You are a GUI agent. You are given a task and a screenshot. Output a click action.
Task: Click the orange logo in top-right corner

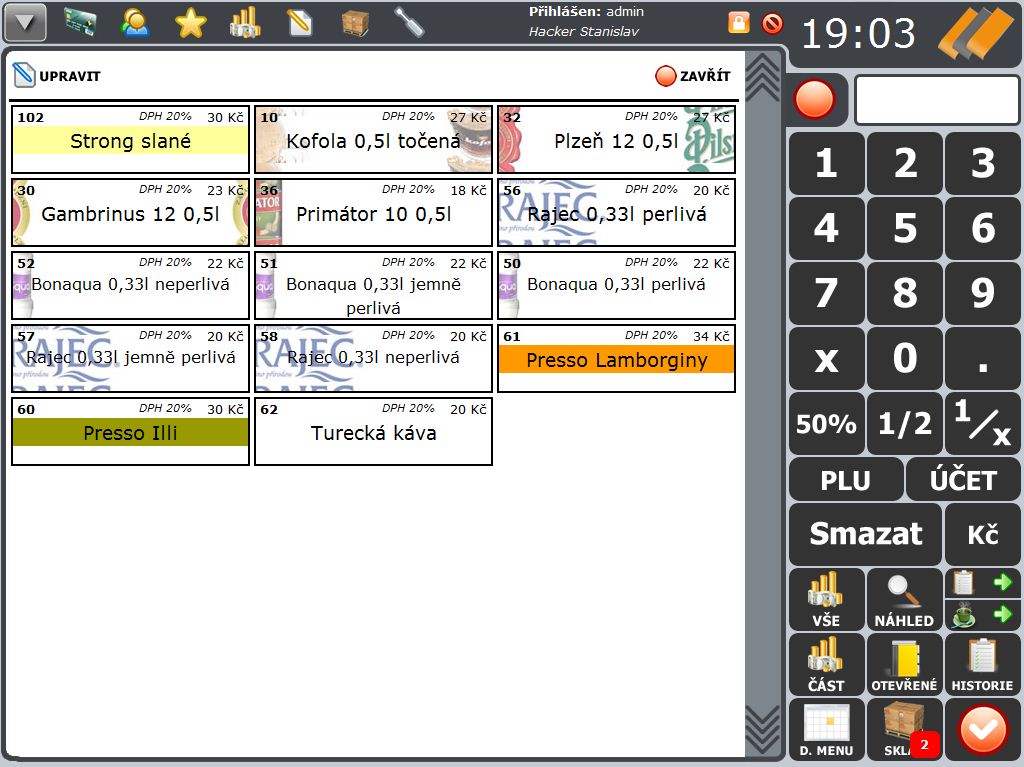click(x=976, y=33)
